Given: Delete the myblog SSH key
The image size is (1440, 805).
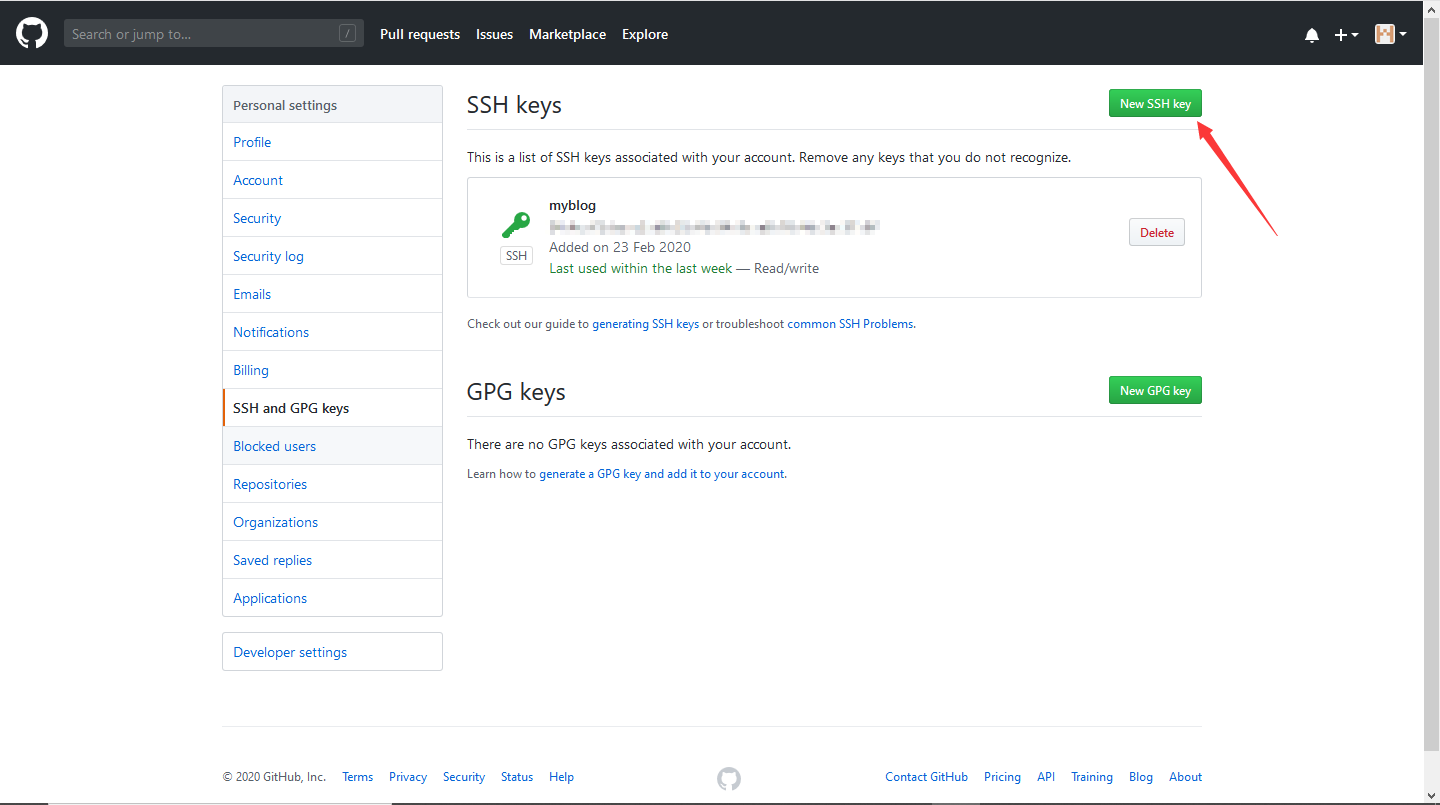Looking at the screenshot, I should pyautogui.click(x=1157, y=232).
